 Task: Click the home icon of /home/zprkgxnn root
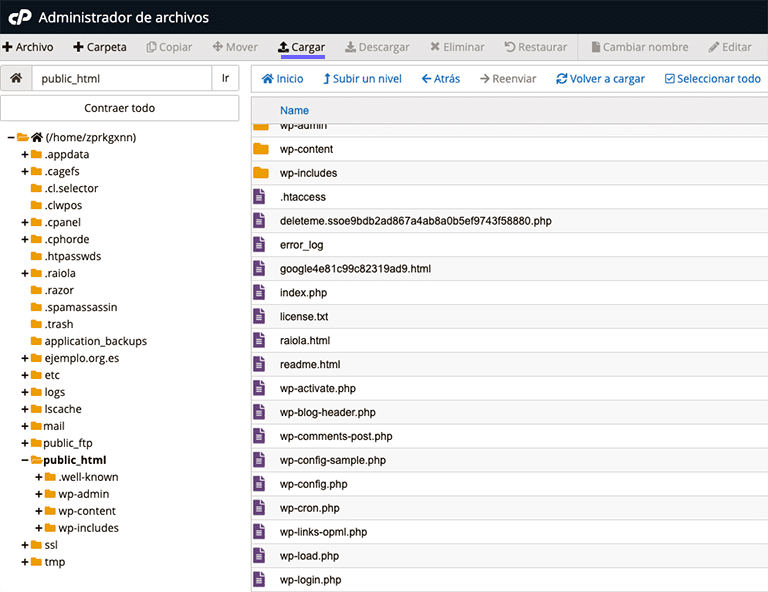pos(37,137)
